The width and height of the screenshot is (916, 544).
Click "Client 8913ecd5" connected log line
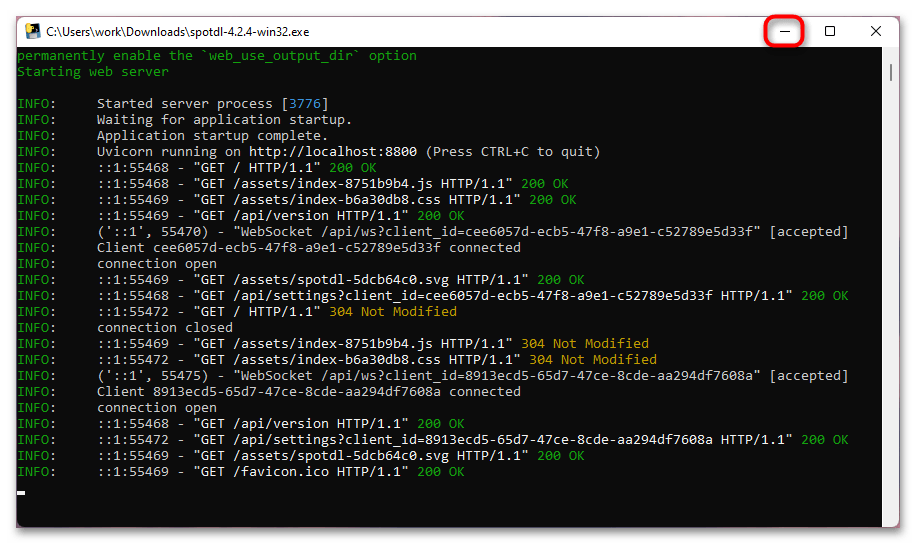[x=308, y=392]
